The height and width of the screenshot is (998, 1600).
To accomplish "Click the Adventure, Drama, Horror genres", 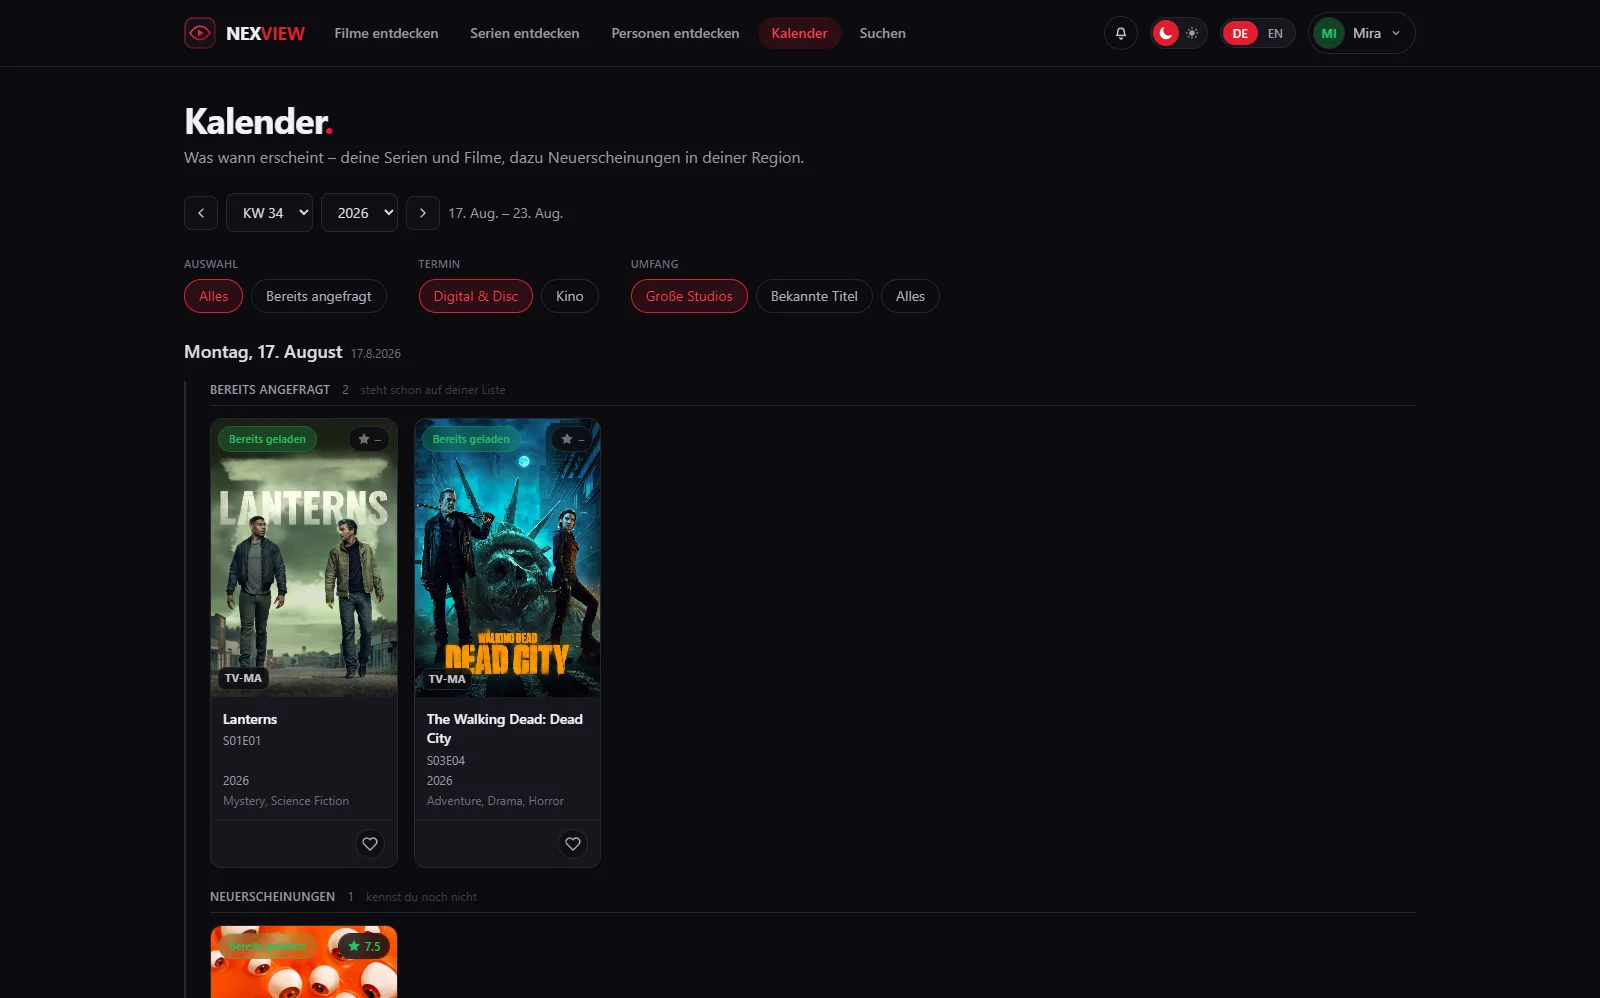I will tap(495, 801).
